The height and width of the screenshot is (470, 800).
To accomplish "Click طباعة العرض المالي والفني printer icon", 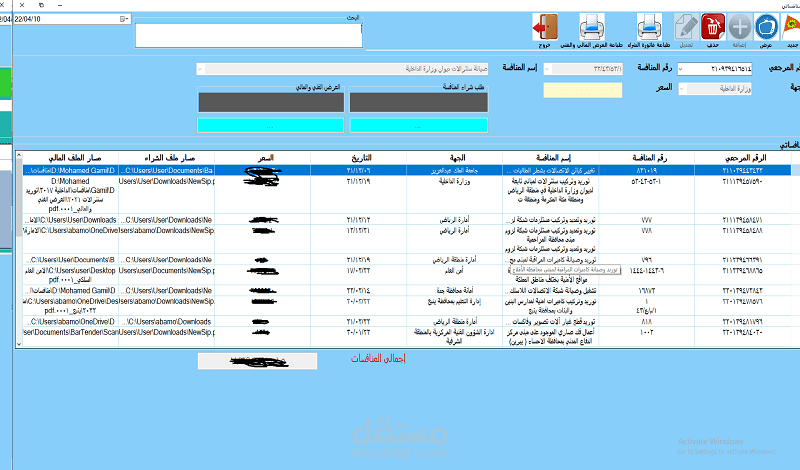I will [592, 27].
